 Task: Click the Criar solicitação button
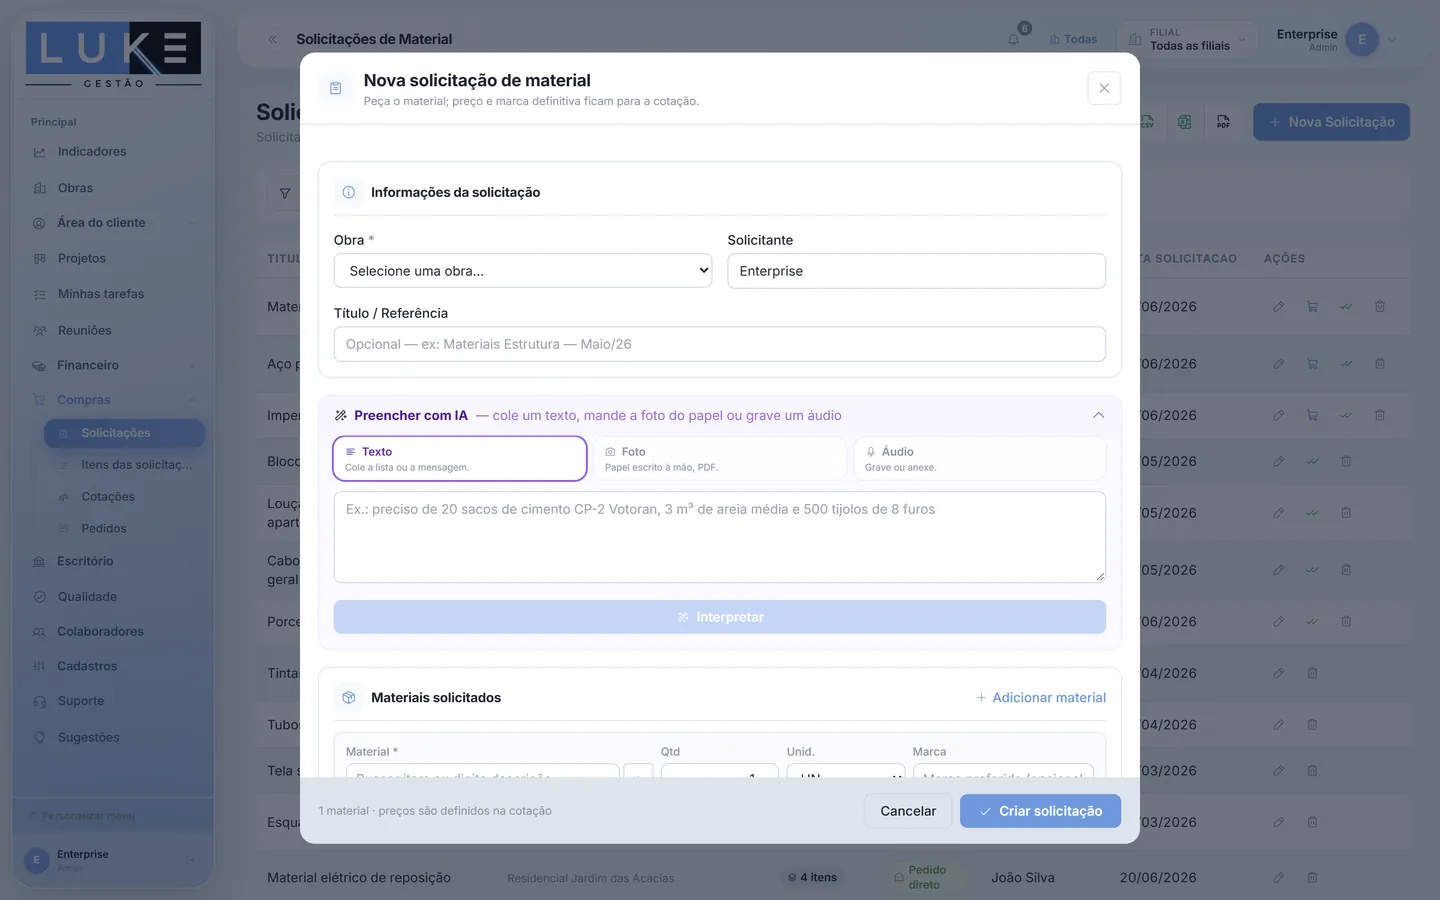(x=1040, y=811)
